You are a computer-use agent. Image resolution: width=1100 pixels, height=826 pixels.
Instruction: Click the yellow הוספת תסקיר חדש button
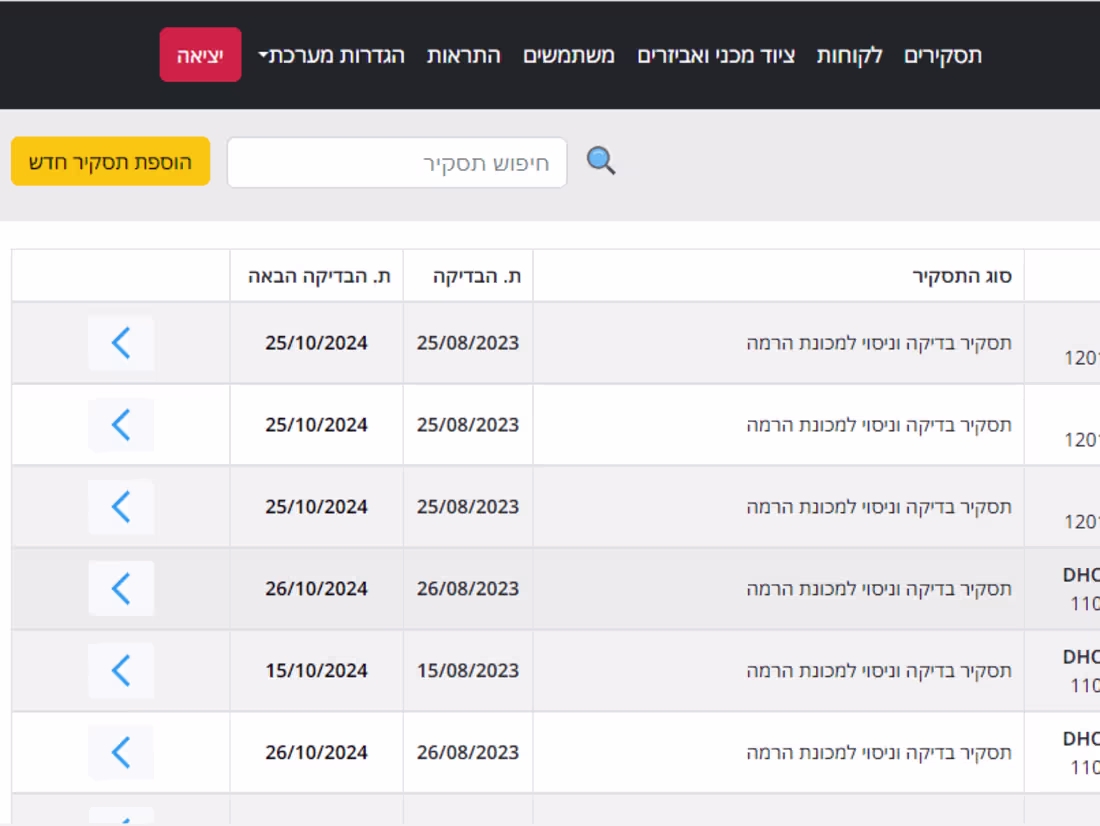tap(111, 162)
